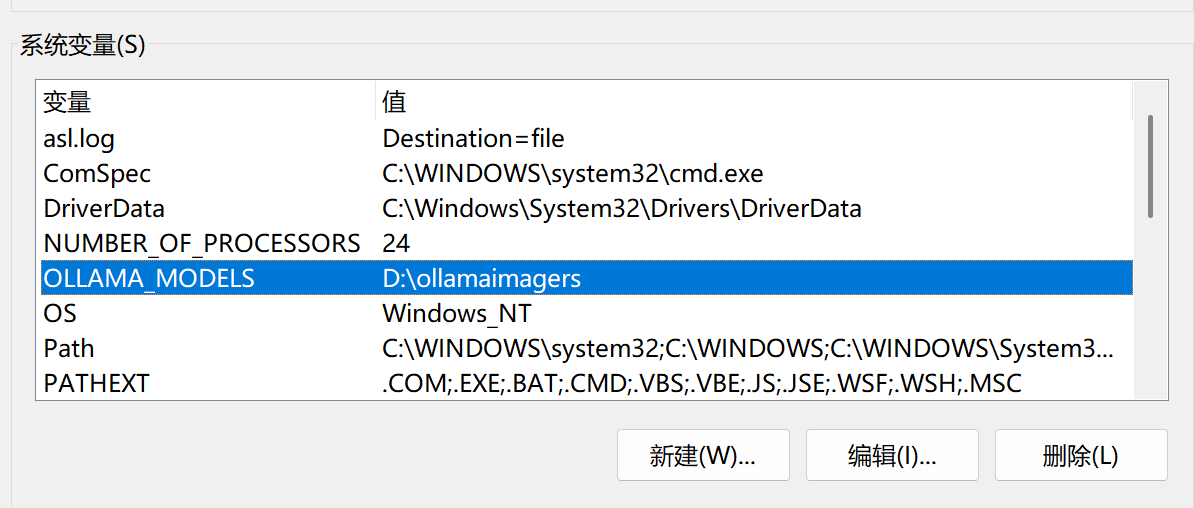Click the scrollbar track below thumb
Screen dimensions: 1194x508
(1150, 308)
